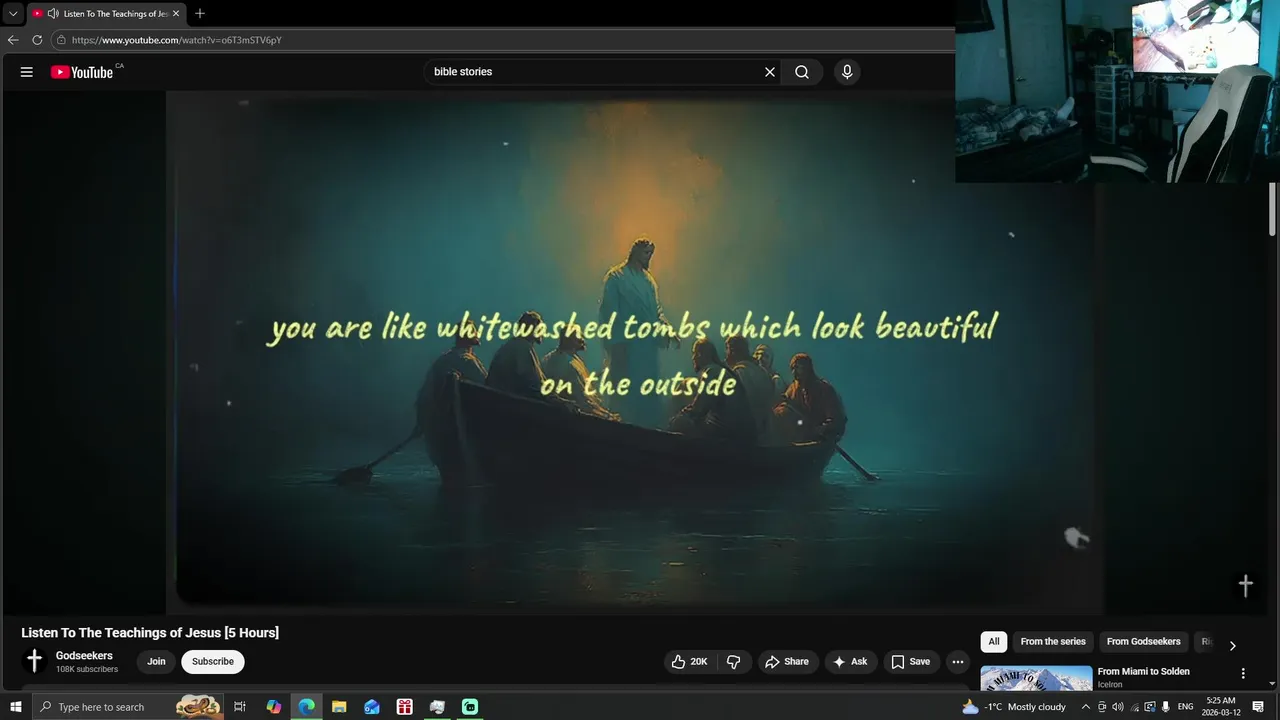Screen dimensions: 1280x720
Task: Select the 'From the series' chip
Action: point(1053,642)
